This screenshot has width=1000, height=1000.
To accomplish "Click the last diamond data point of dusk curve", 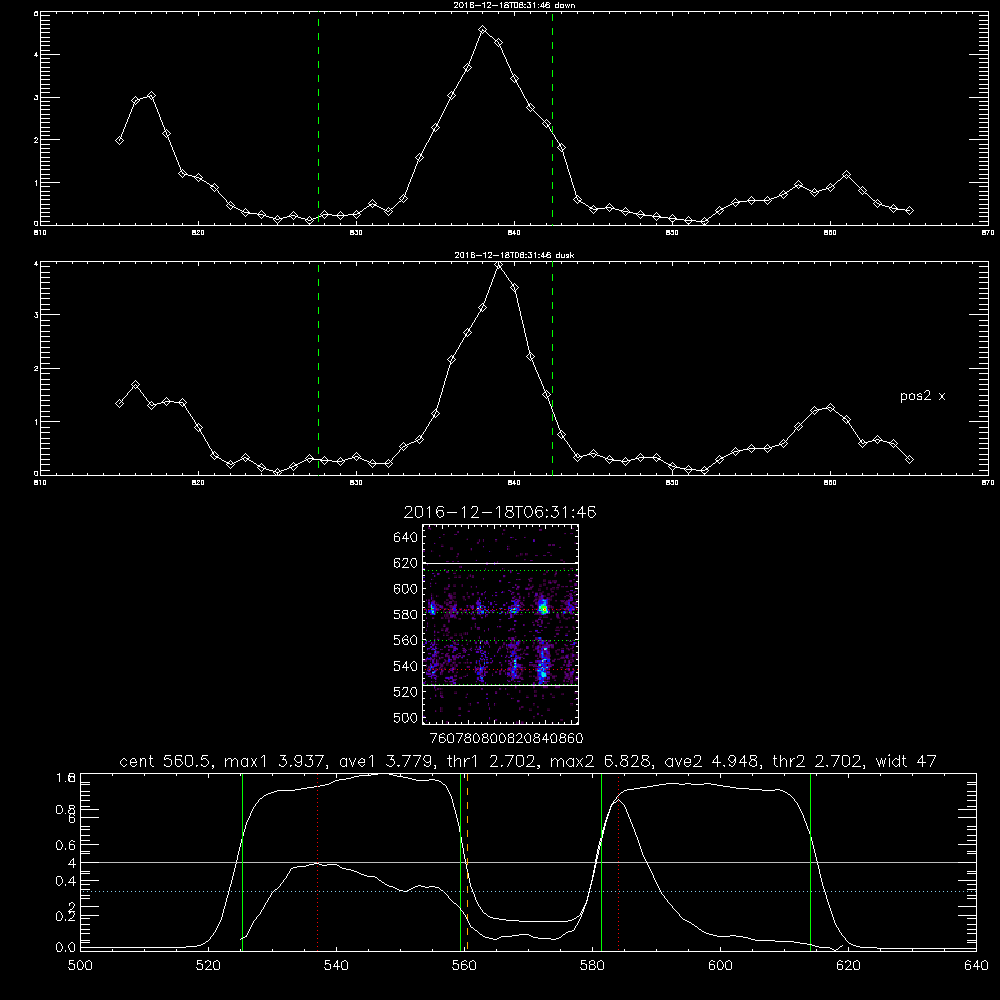I will click(x=909, y=459).
